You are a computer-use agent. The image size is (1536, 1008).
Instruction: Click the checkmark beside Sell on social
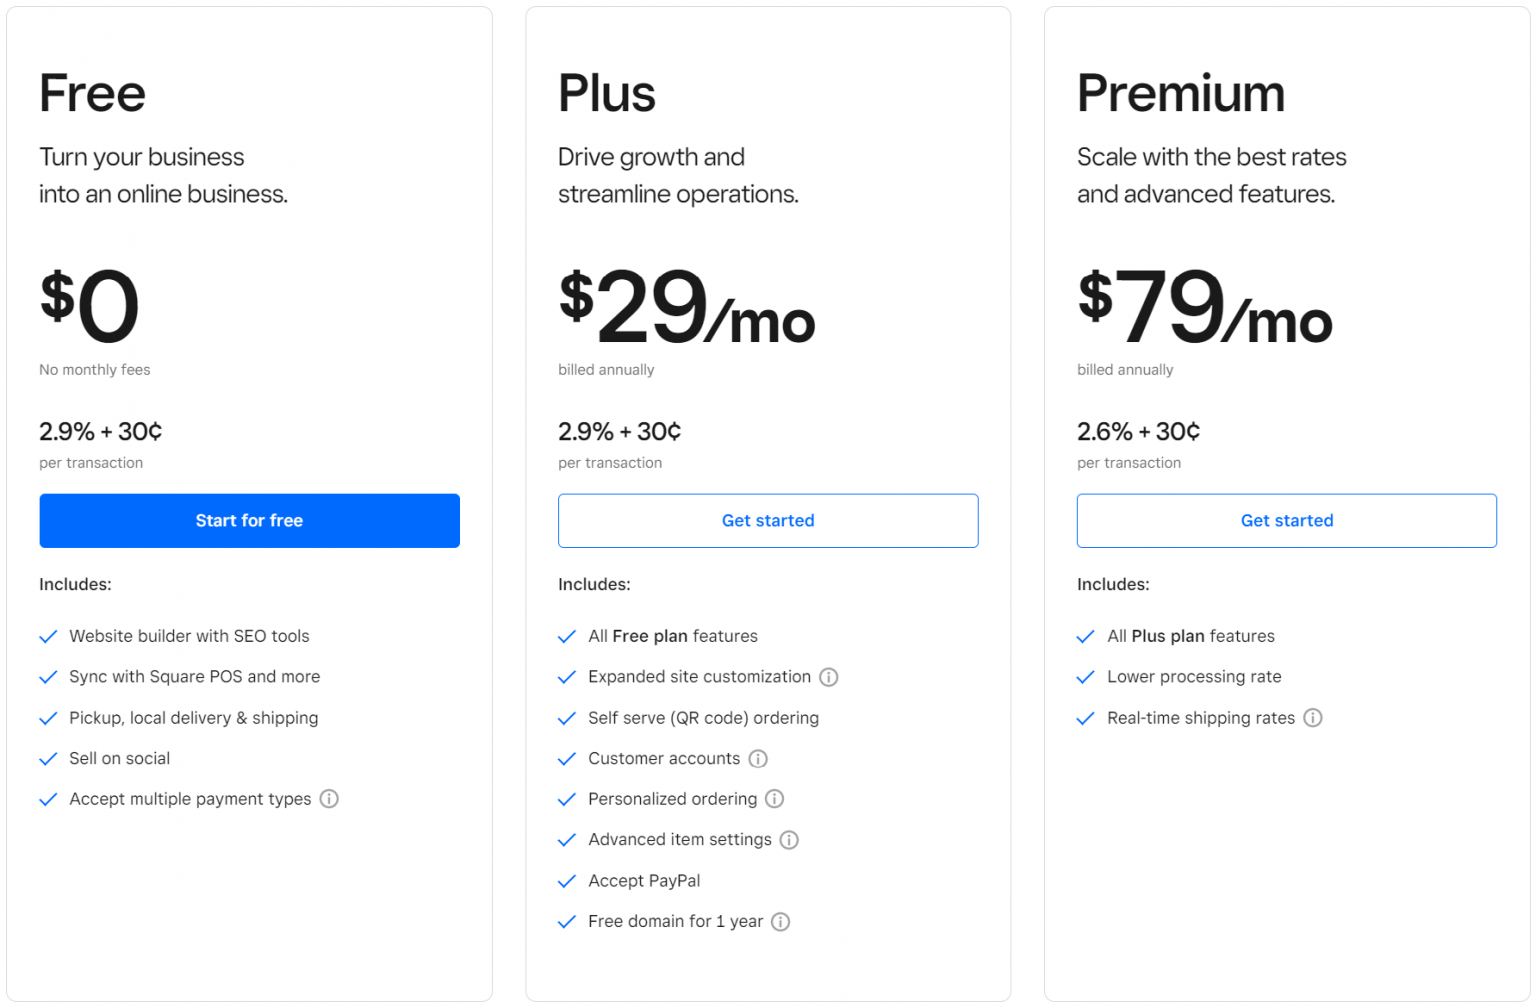pyautogui.click(x=48, y=758)
